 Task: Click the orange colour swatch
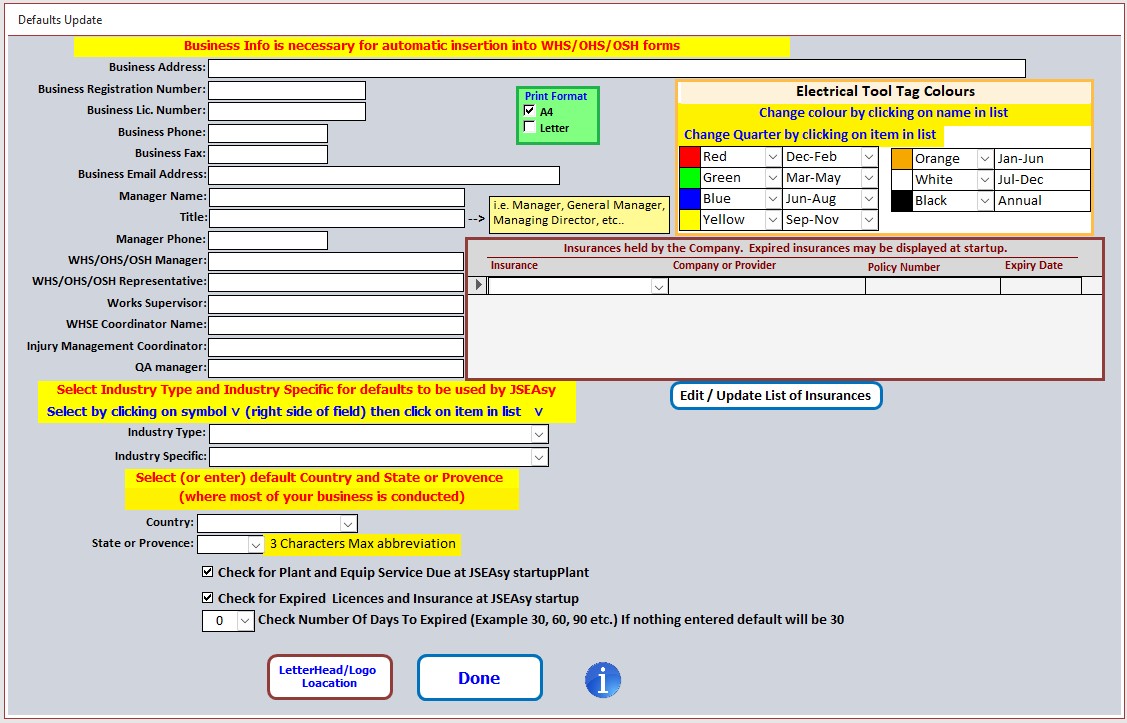point(902,159)
